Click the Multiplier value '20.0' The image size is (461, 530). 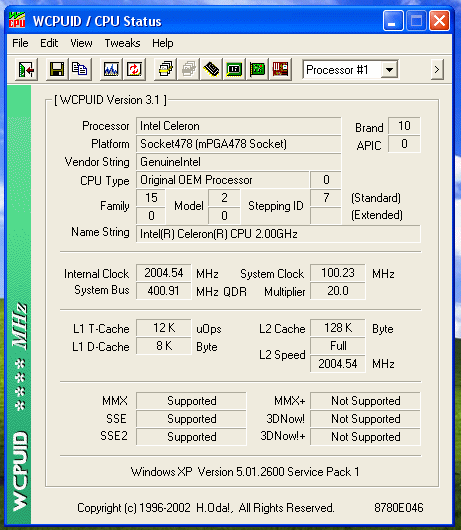[x=338, y=291]
